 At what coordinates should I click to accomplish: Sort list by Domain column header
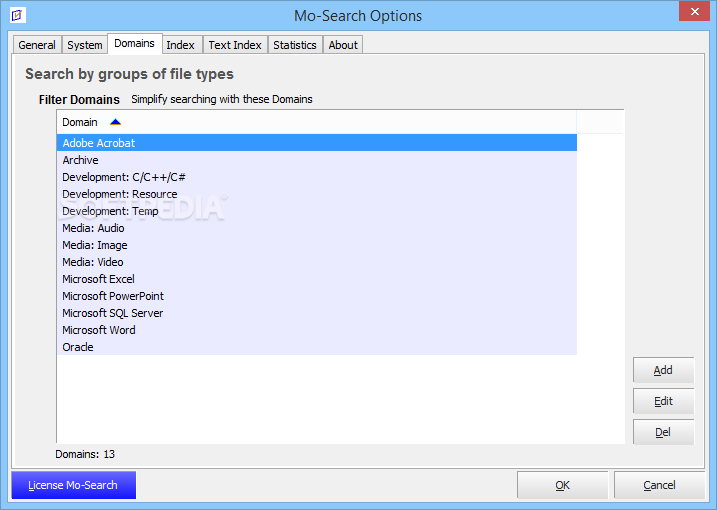[316, 122]
